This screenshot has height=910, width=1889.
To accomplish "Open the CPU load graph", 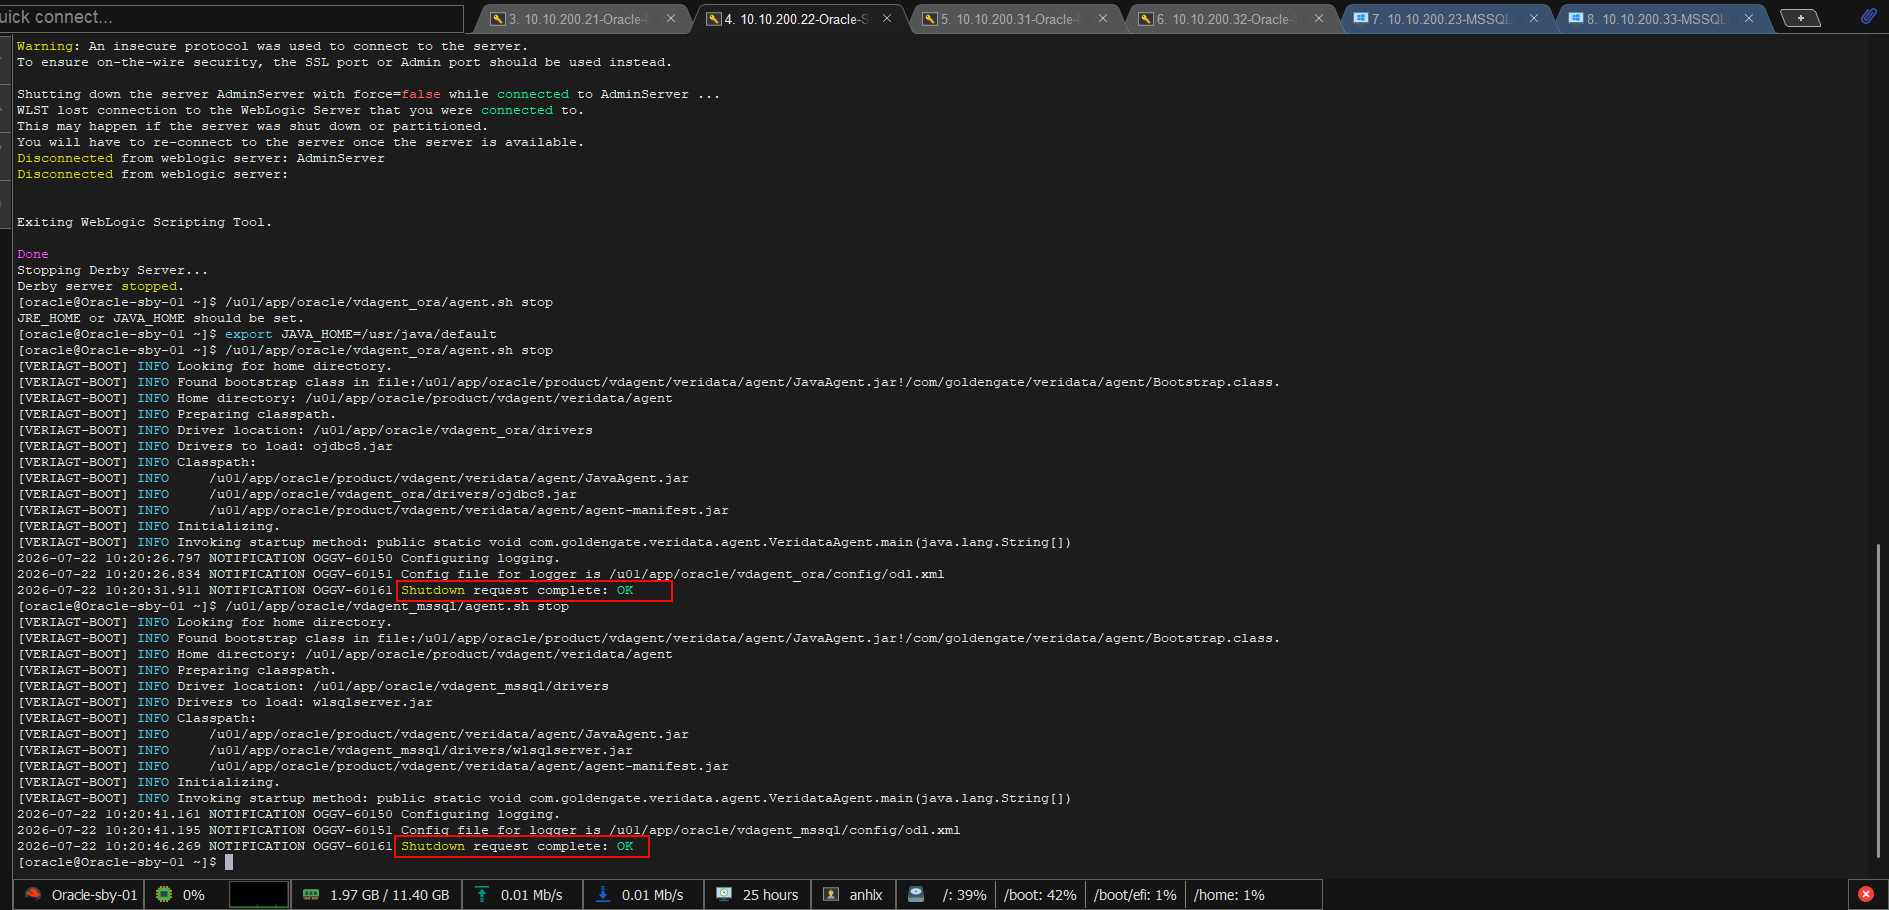I will 259,894.
